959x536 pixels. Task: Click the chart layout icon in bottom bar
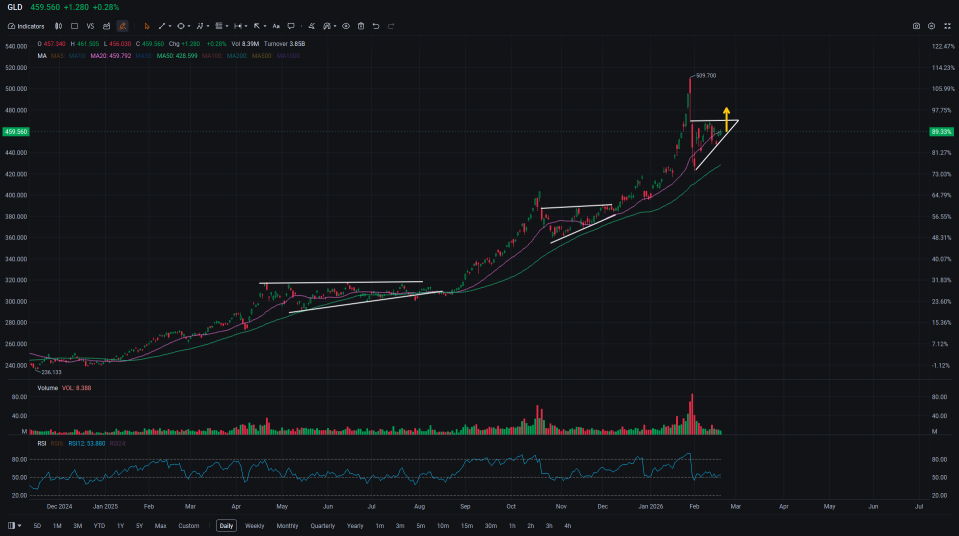coord(11,526)
